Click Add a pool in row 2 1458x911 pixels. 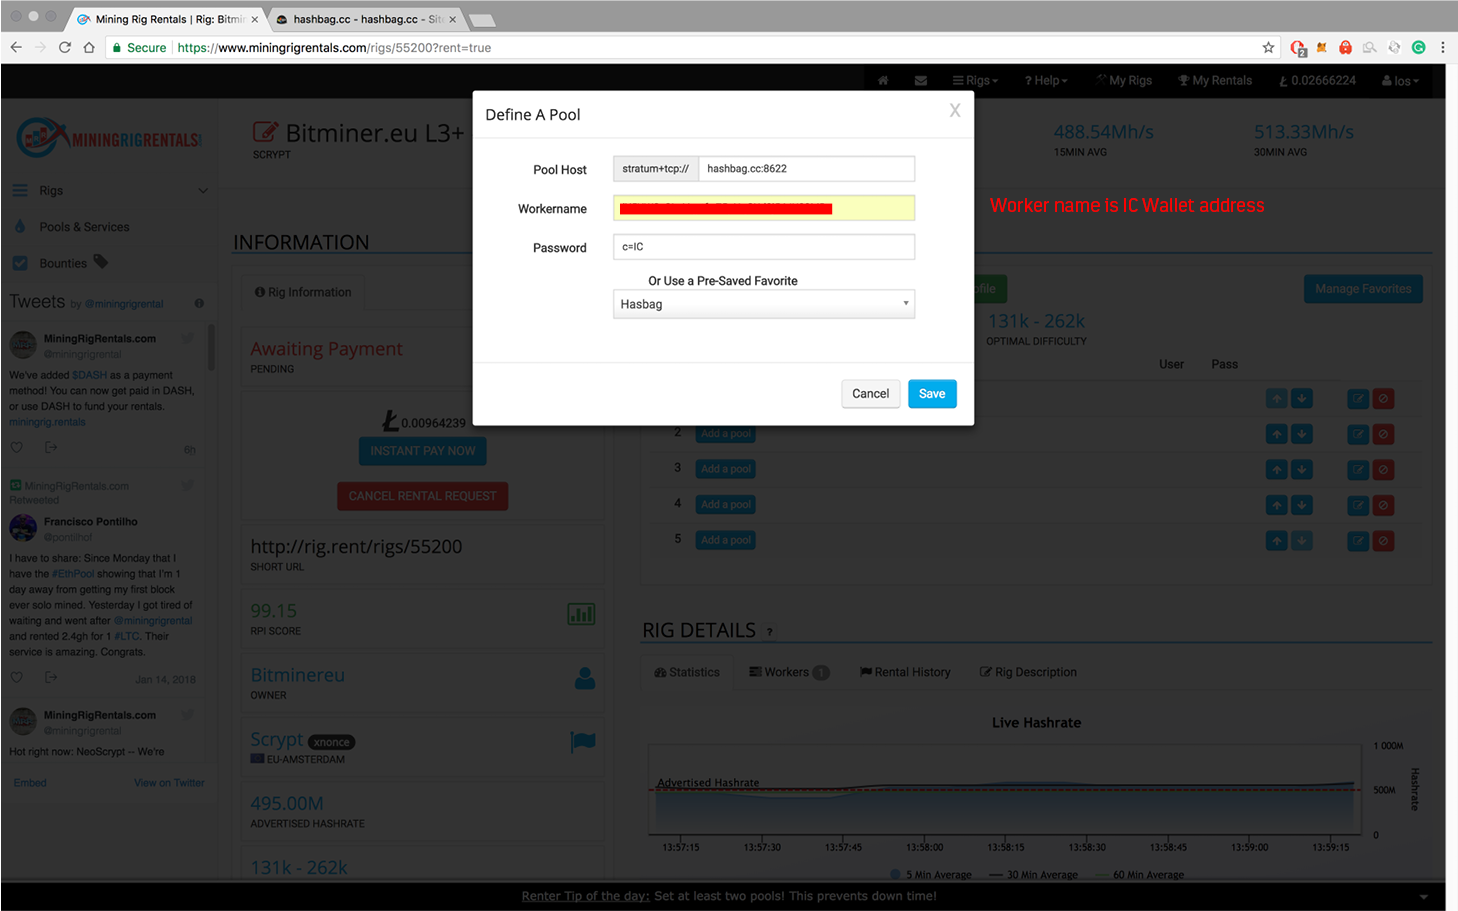tap(726, 434)
